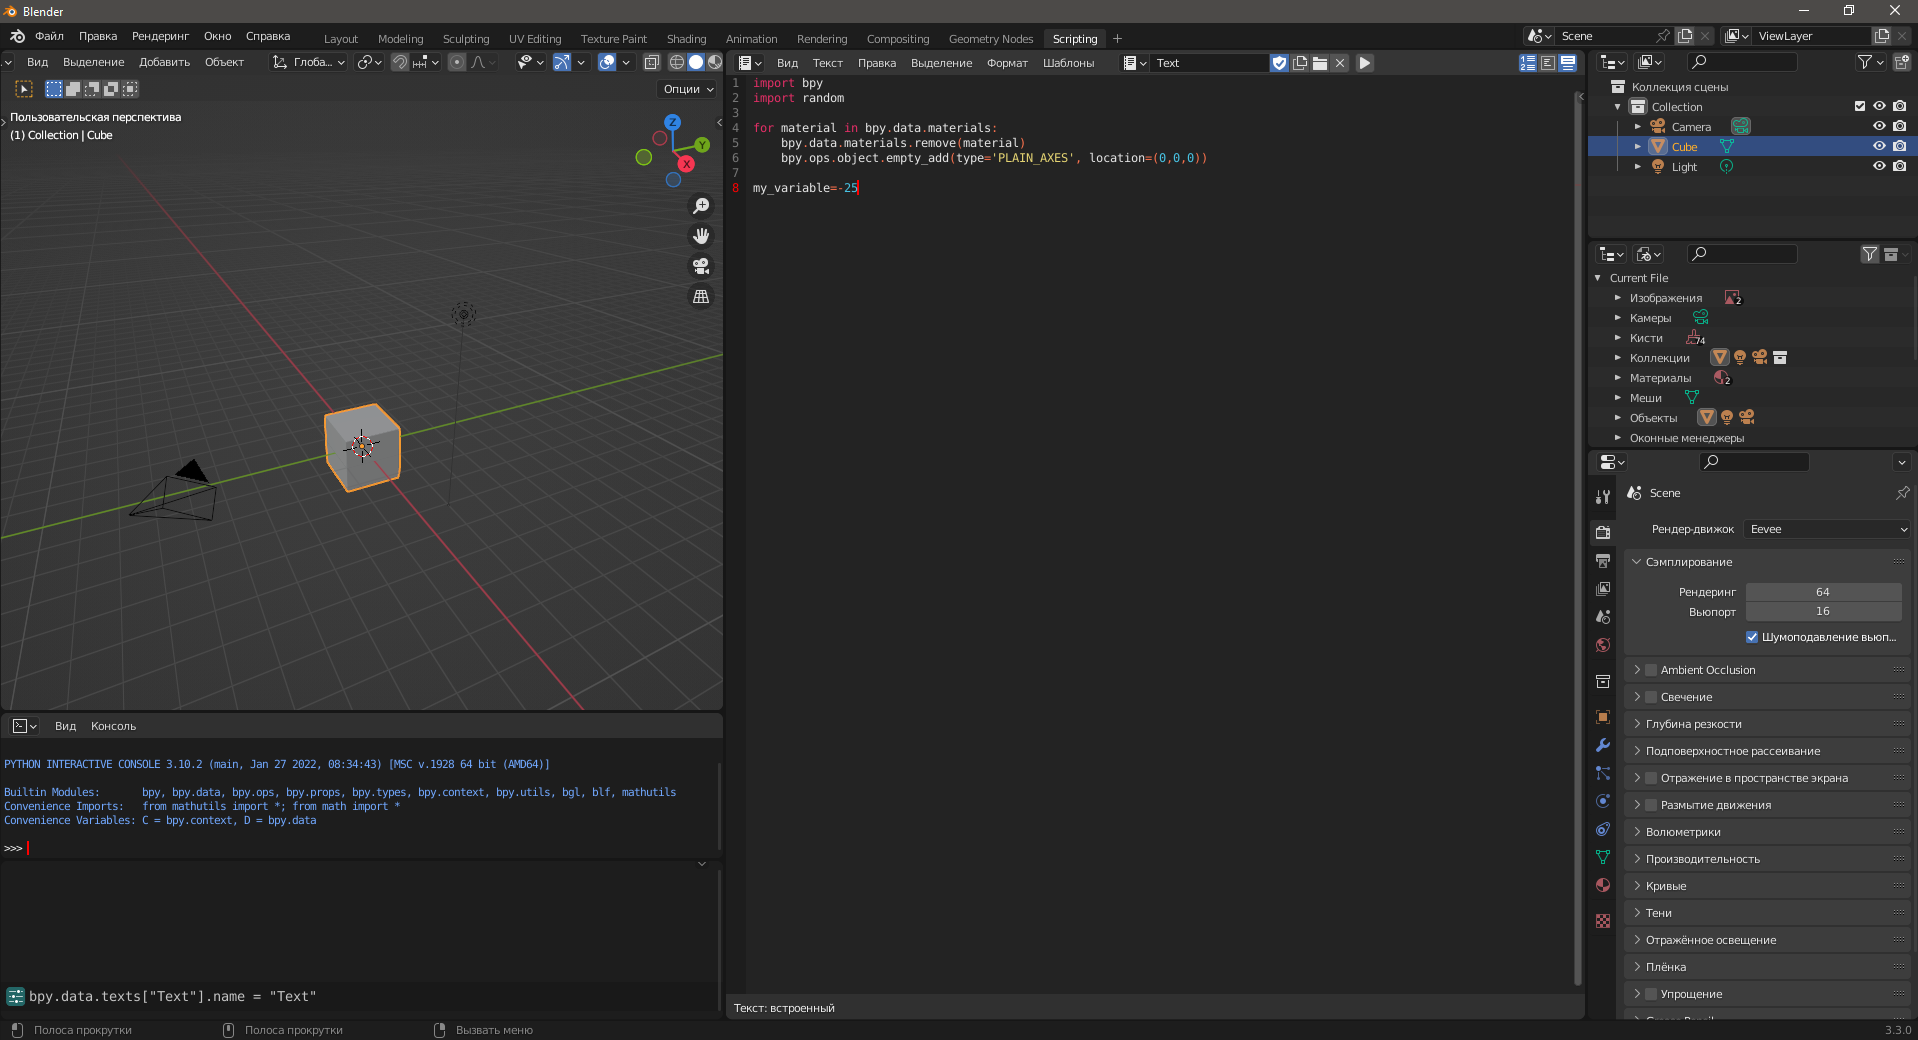Switch perspective/orthographic grid gizmo

701,296
